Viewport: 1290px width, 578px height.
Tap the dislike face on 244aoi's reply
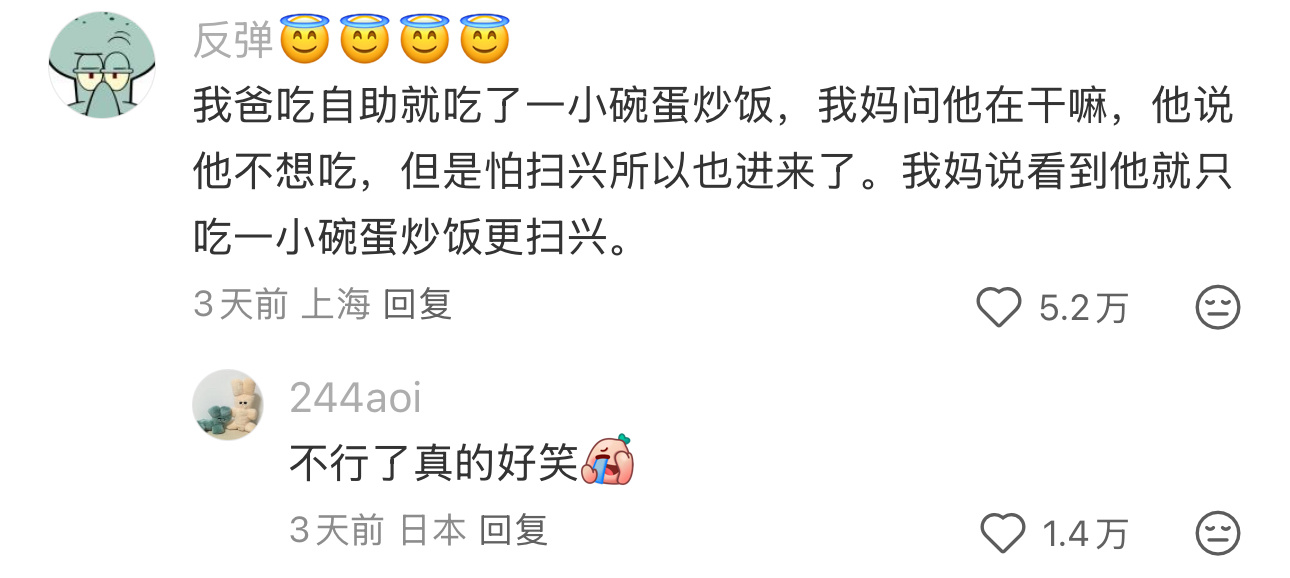click(1218, 532)
